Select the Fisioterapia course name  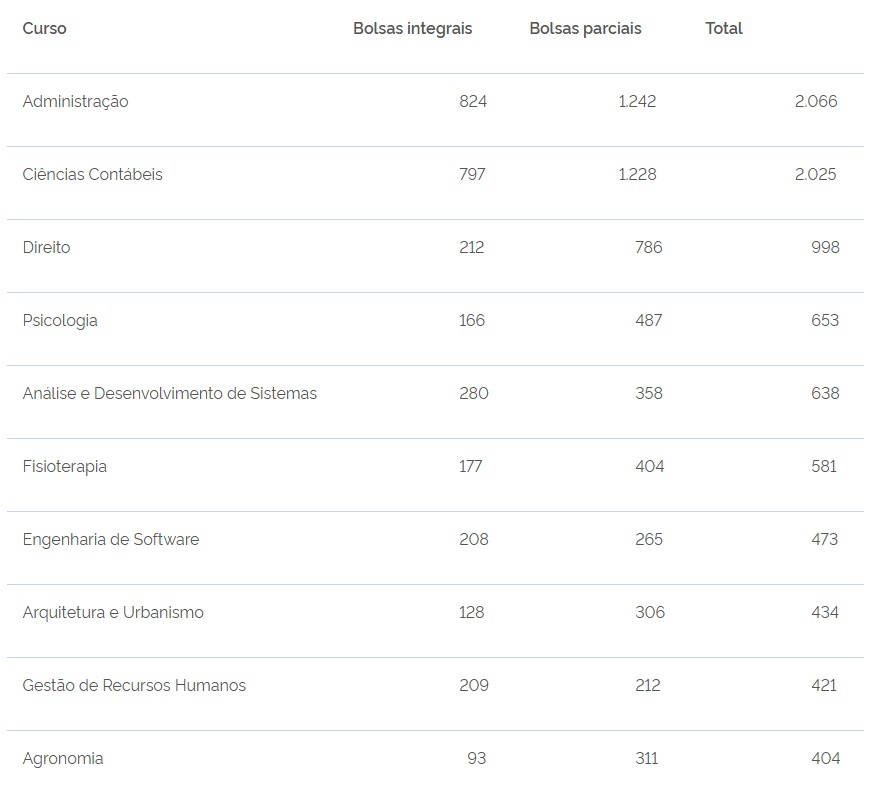point(64,467)
